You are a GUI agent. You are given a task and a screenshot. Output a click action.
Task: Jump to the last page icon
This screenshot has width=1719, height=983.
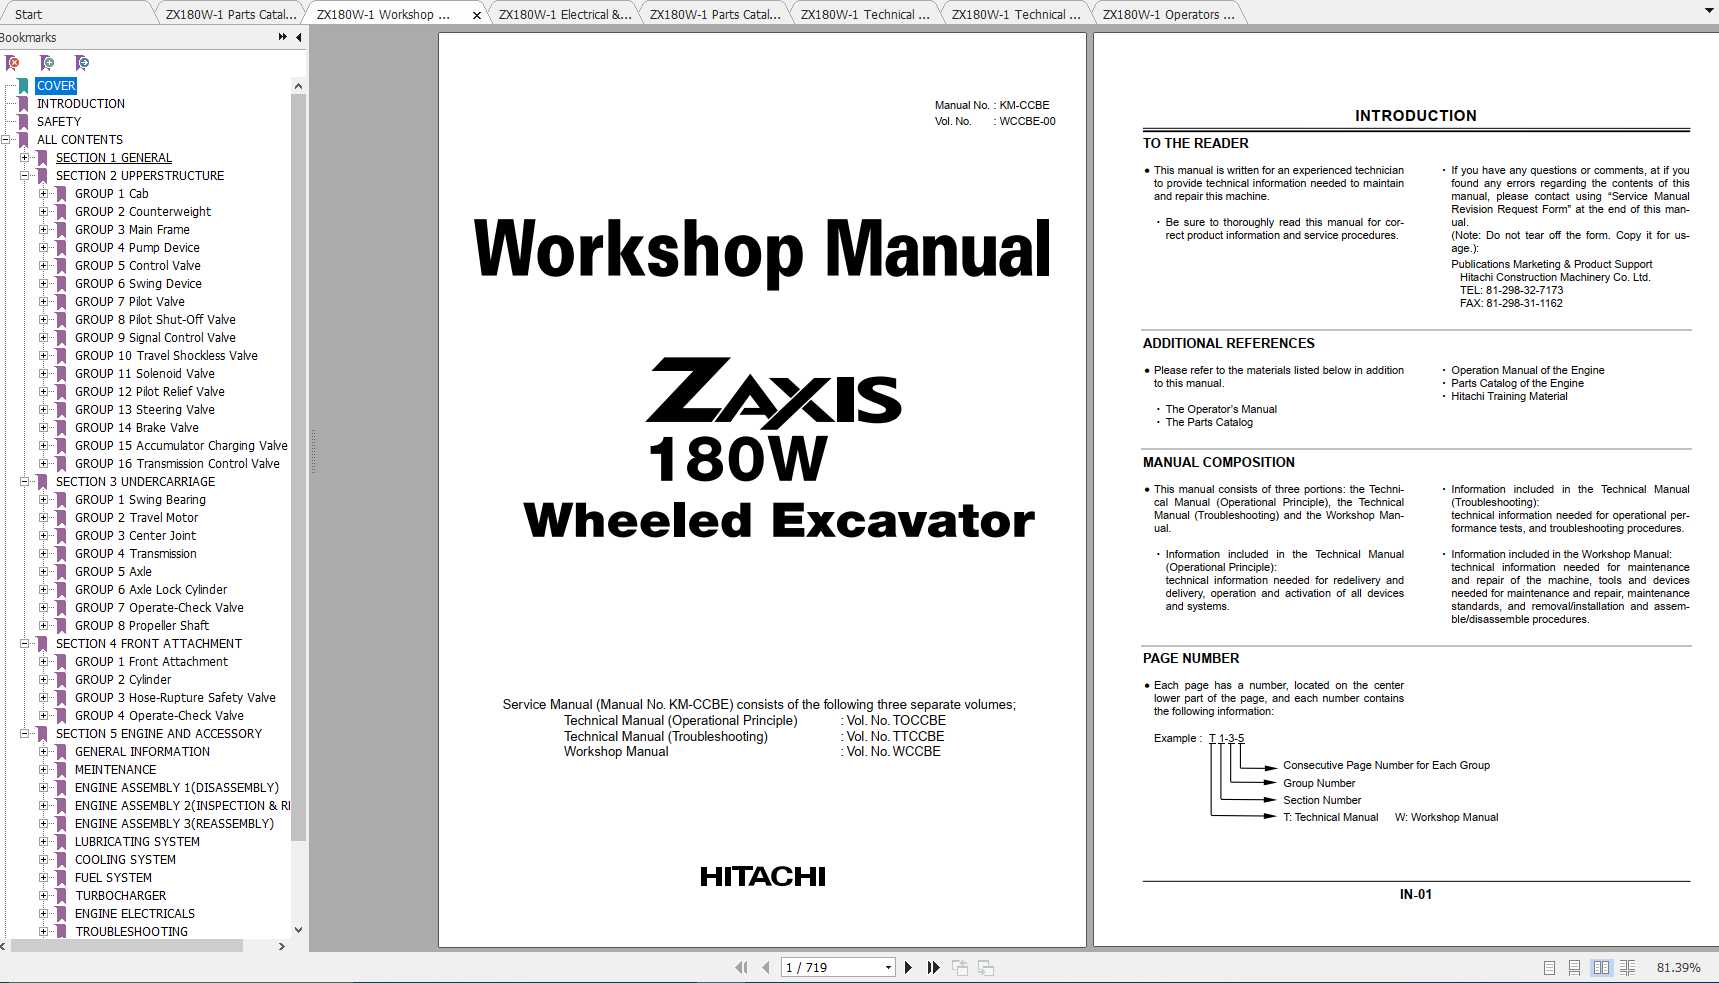933,967
